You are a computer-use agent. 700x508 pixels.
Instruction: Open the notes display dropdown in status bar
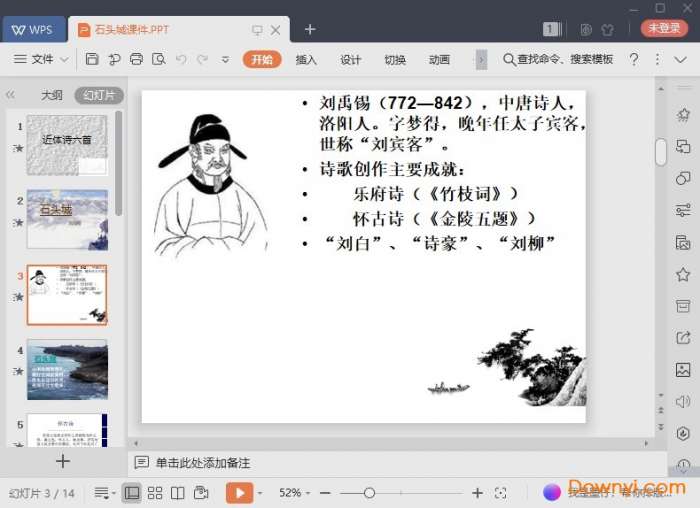click(x=105, y=493)
